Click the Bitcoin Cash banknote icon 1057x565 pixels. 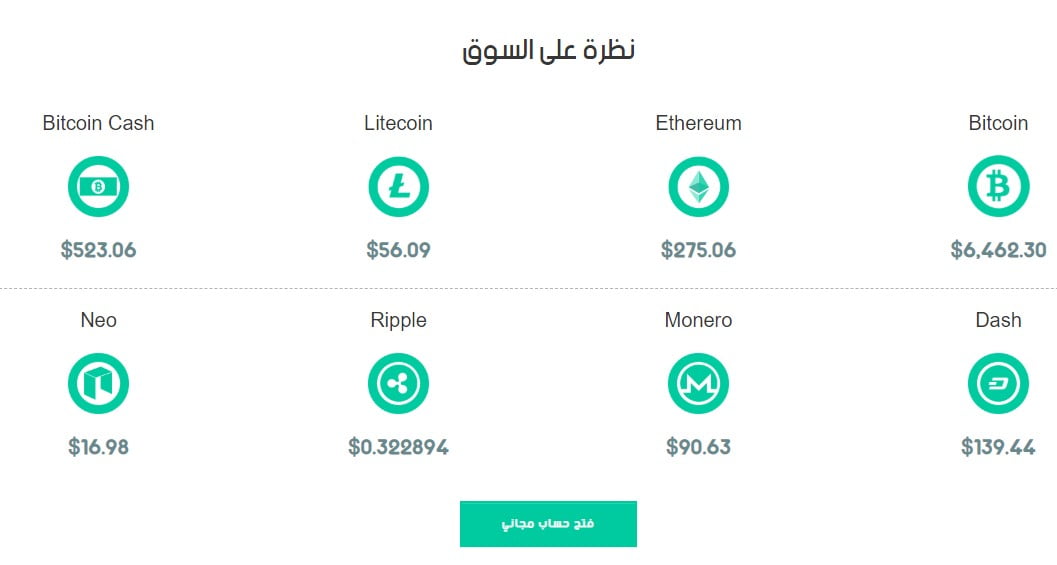[98, 187]
